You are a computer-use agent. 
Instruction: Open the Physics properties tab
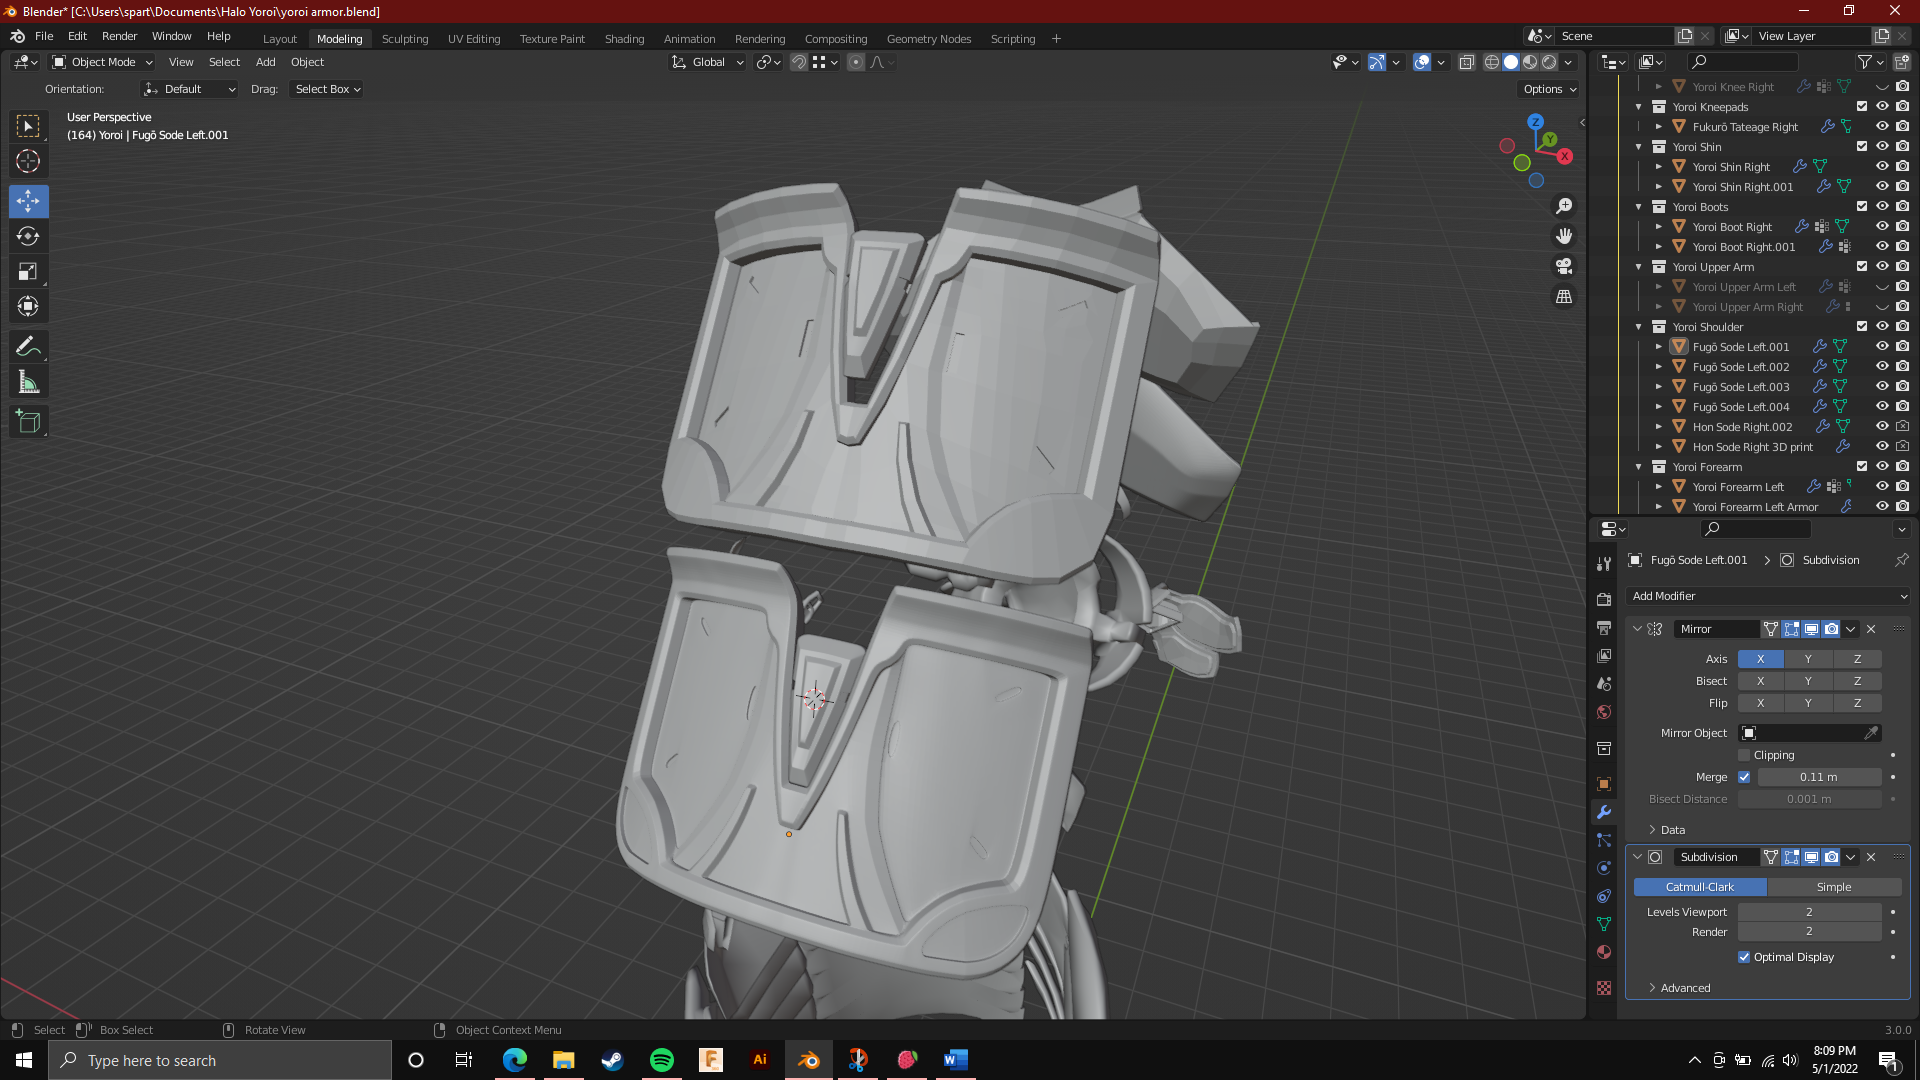pos(1604,868)
